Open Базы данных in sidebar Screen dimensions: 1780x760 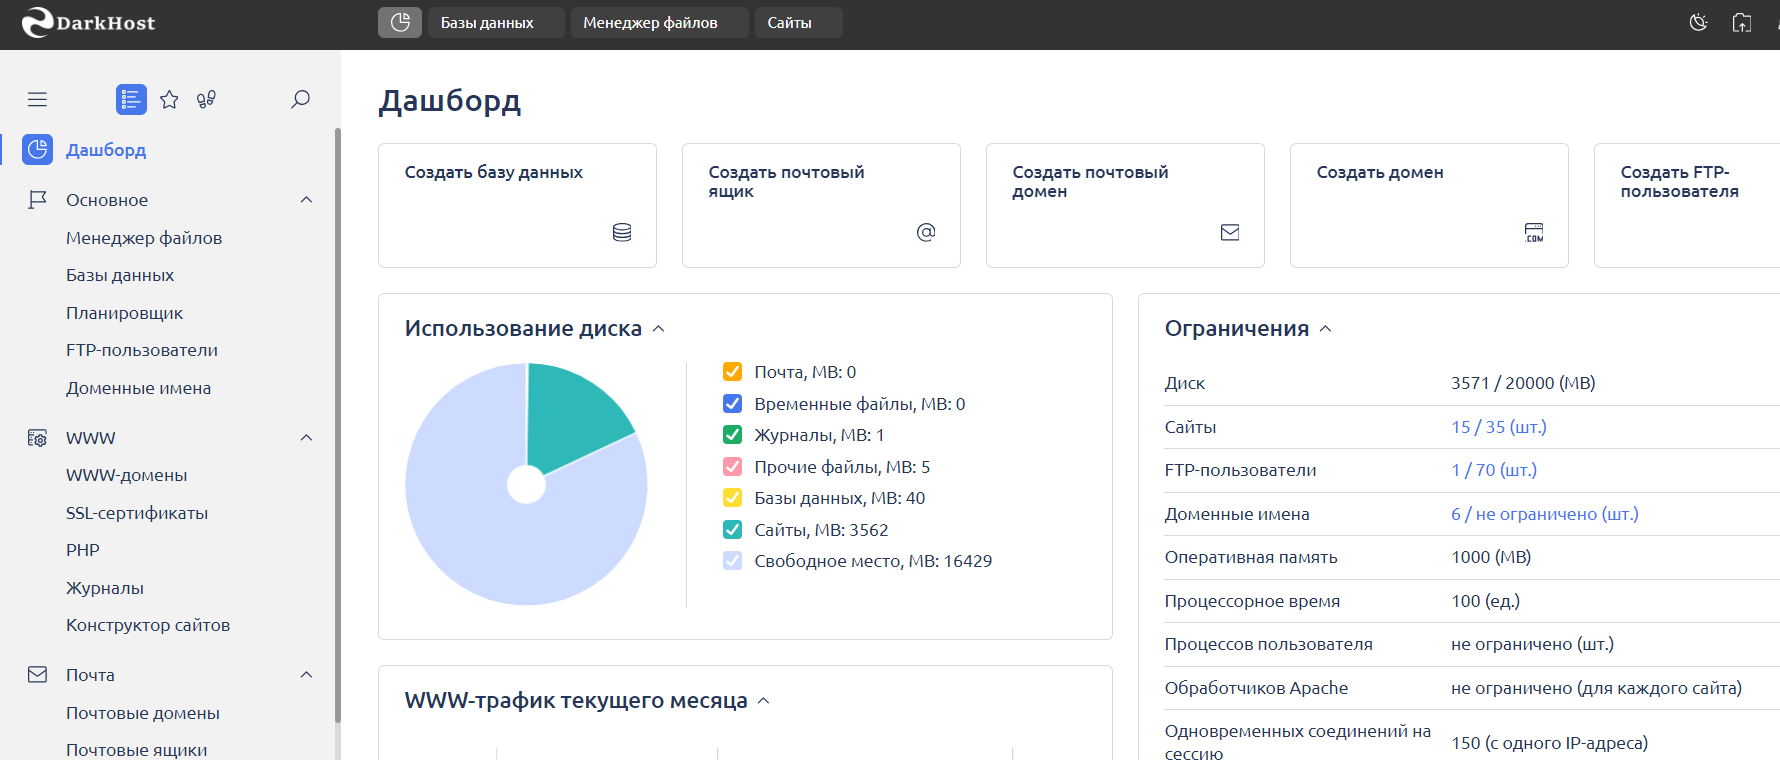tap(120, 275)
